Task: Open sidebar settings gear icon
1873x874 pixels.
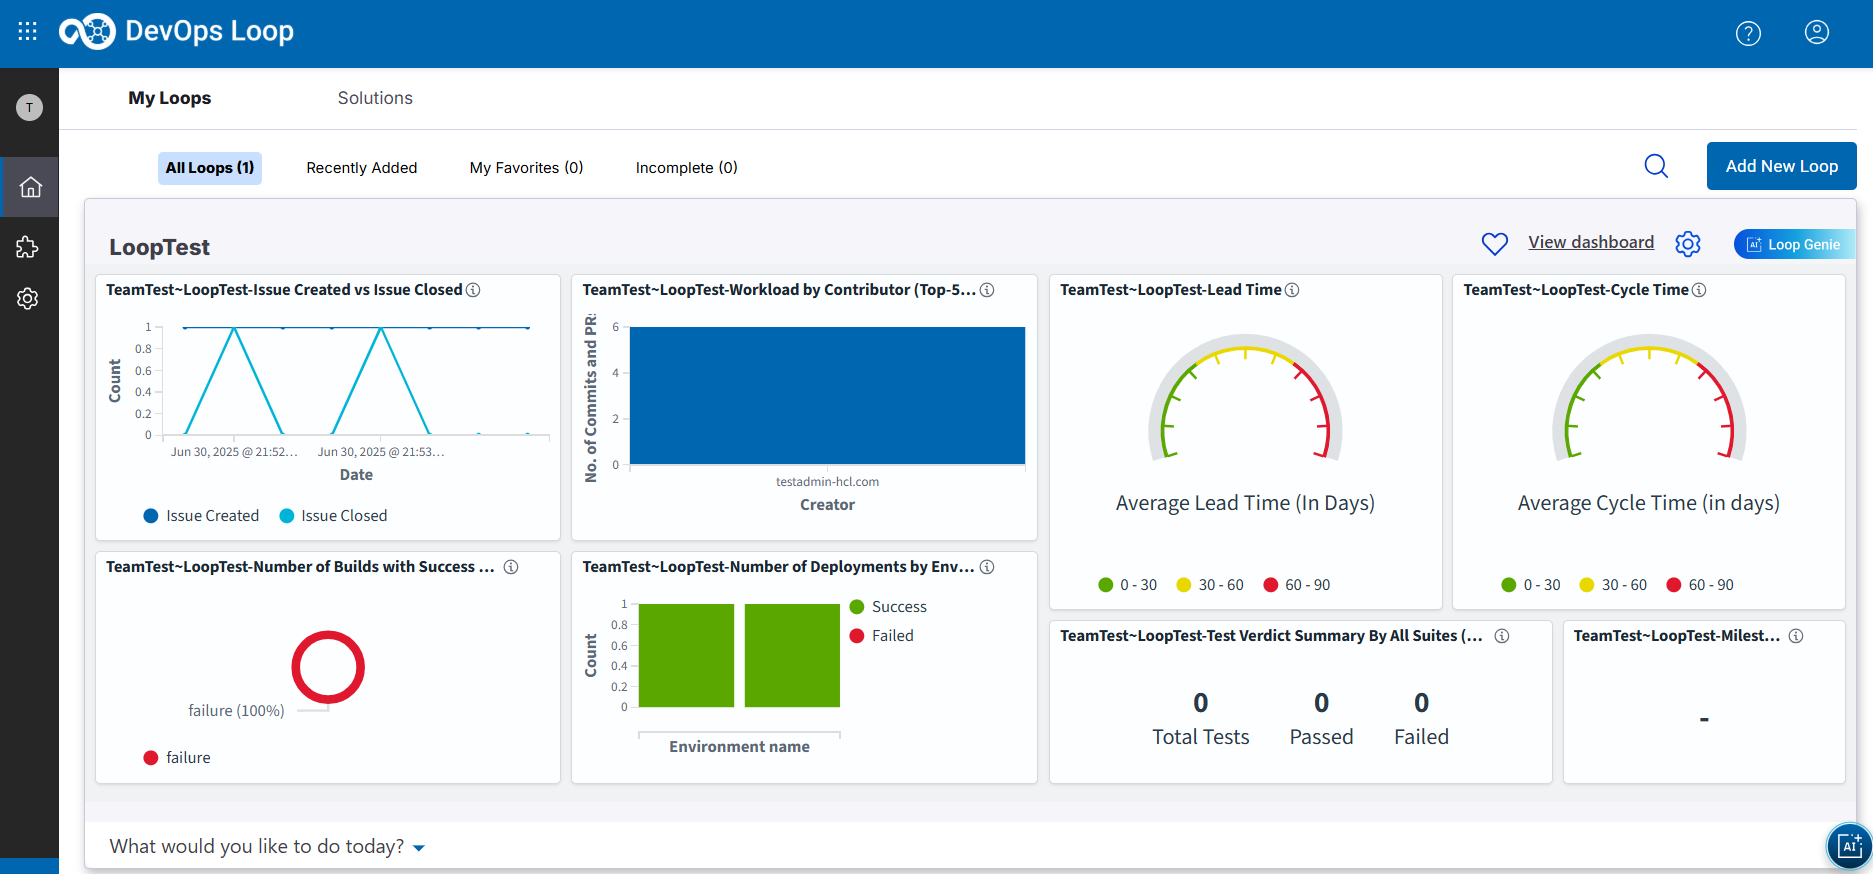Action: coord(28,298)
